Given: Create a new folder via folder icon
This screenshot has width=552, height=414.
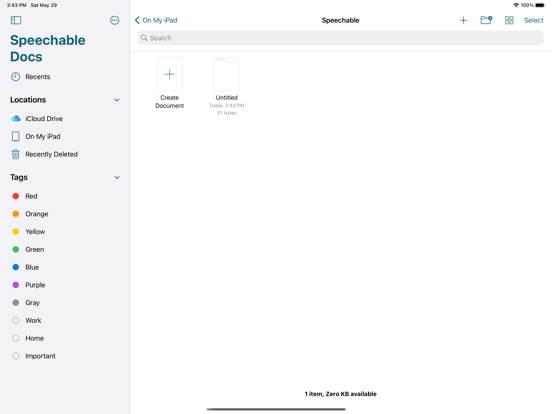Looking at the screenshot, I should coord(486,20).
